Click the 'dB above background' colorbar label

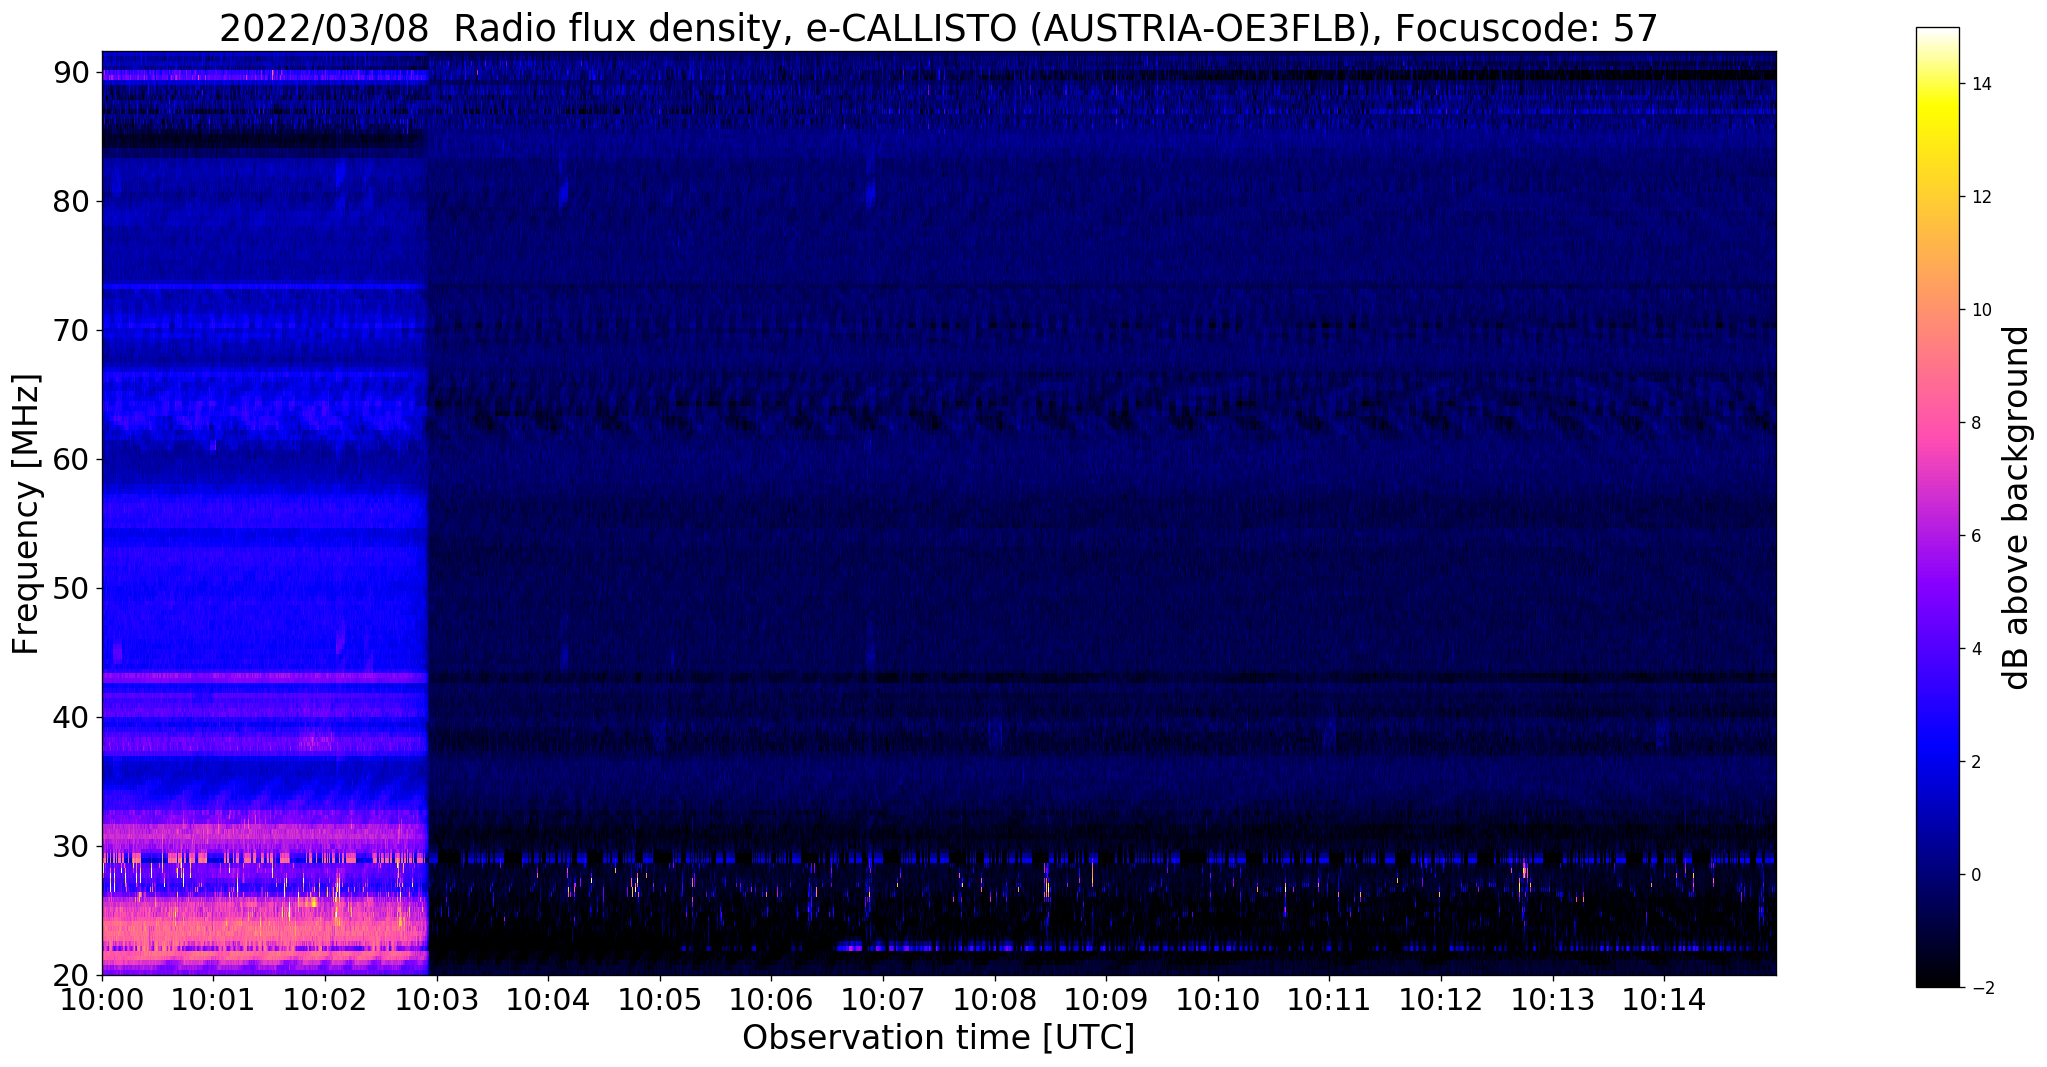pyautogui.click(x=2017, y=508)
